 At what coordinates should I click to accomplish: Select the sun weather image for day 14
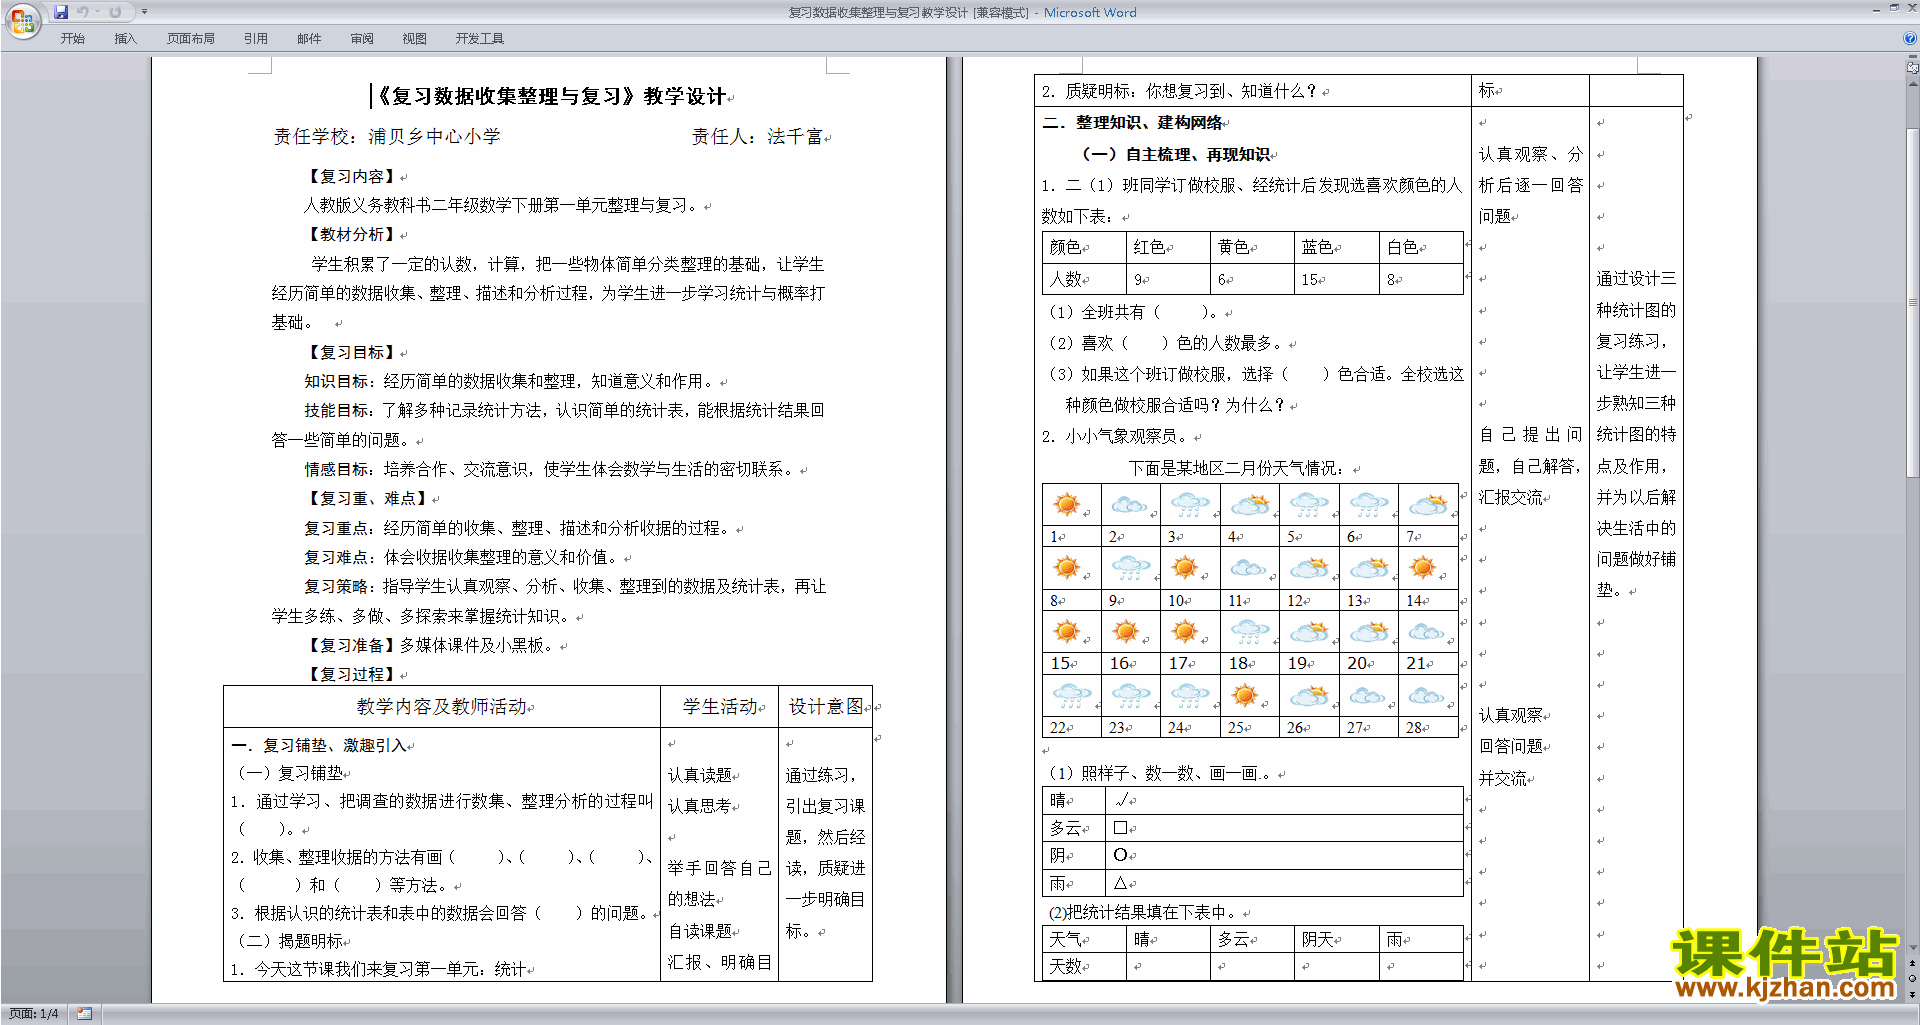point(1422,568)
